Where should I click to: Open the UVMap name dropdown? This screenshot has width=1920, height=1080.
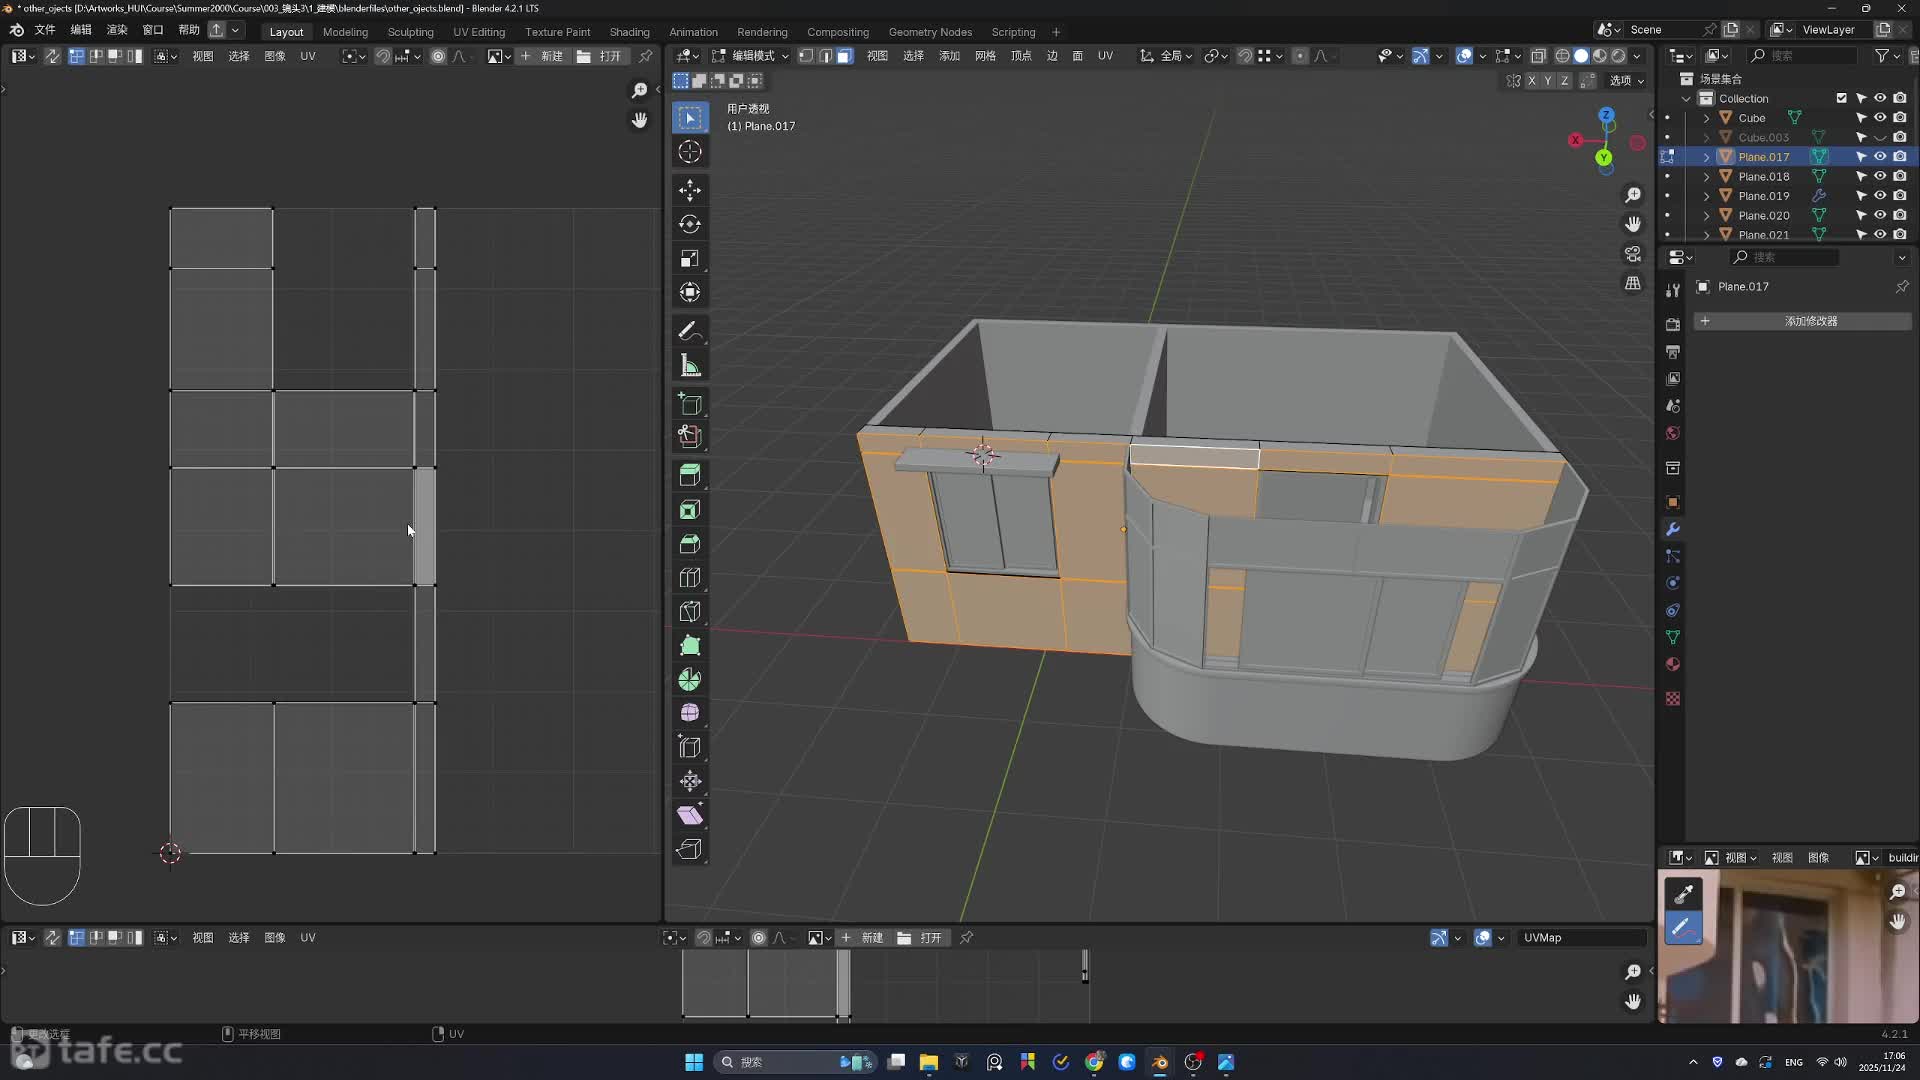(1580, 938)
